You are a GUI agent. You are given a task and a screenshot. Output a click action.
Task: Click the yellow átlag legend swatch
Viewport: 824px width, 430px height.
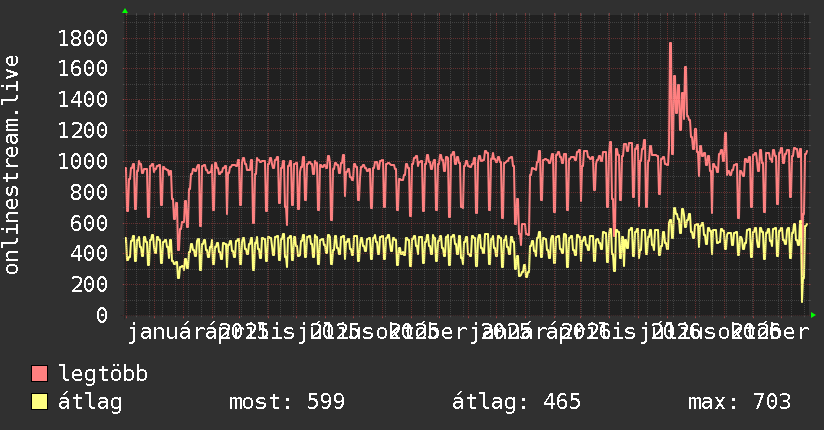39,401
